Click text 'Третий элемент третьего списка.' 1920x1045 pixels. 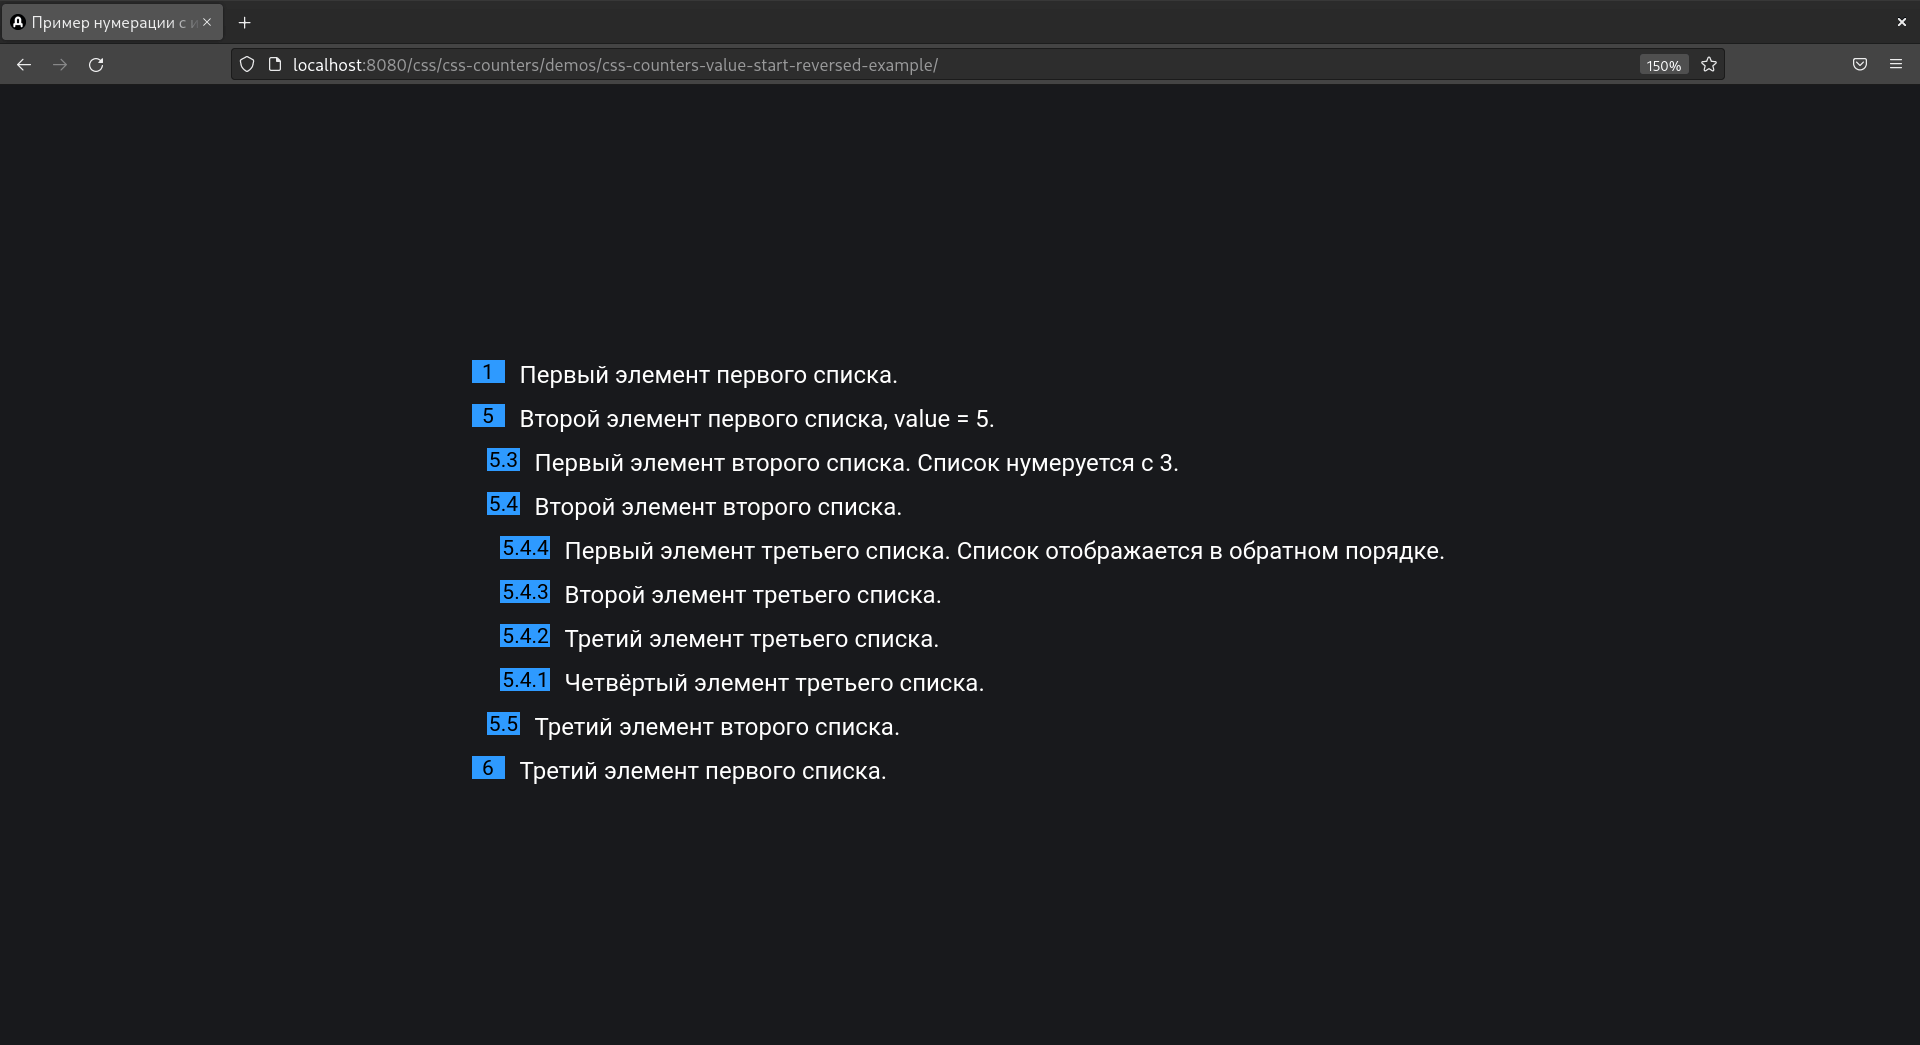pyautogui.click(x=751, y=639)
